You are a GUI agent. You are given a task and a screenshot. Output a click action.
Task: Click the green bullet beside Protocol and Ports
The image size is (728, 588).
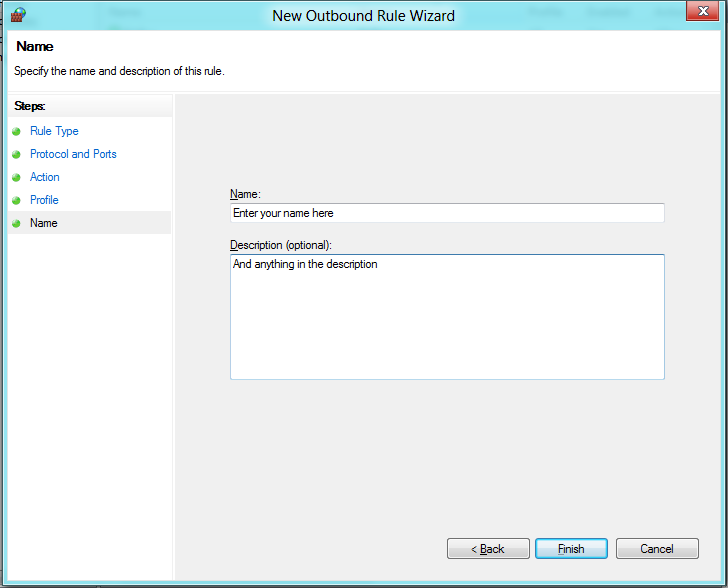pos(16,154)
